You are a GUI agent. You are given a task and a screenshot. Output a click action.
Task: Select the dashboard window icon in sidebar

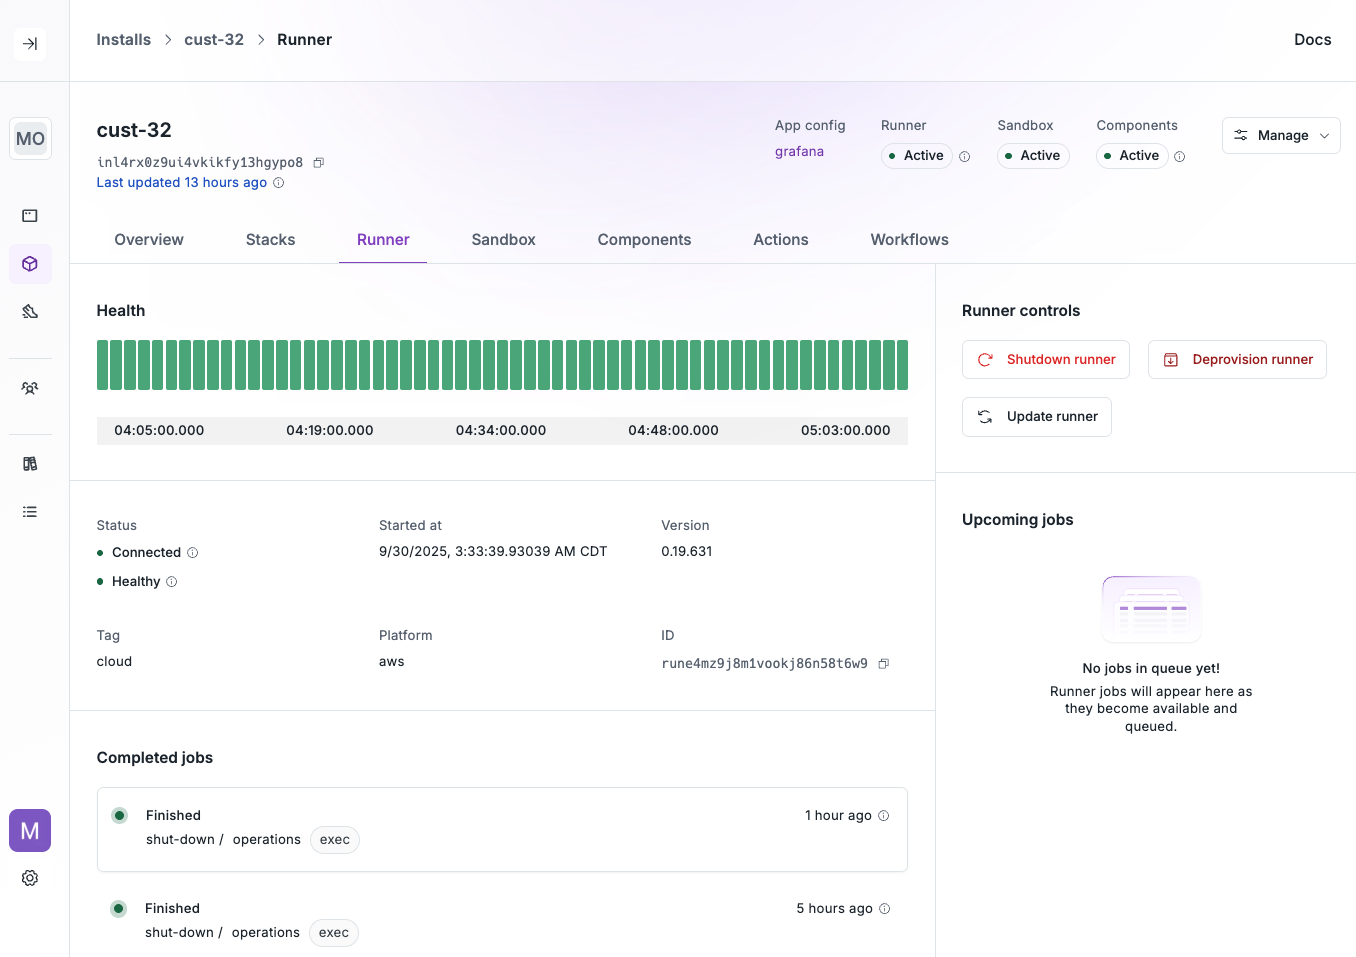click(30, 215)
